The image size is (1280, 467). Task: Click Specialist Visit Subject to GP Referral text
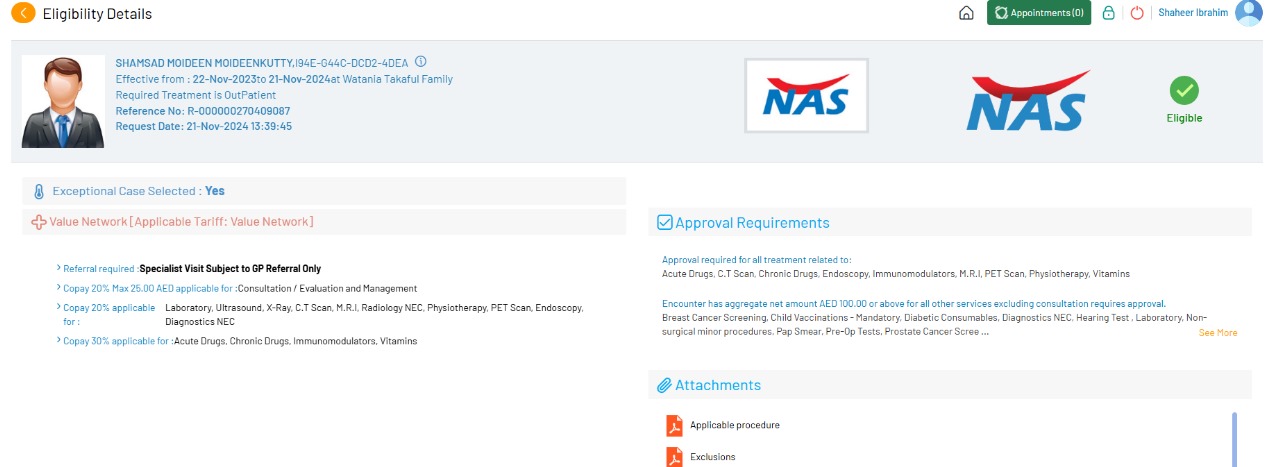coord(230,269)
